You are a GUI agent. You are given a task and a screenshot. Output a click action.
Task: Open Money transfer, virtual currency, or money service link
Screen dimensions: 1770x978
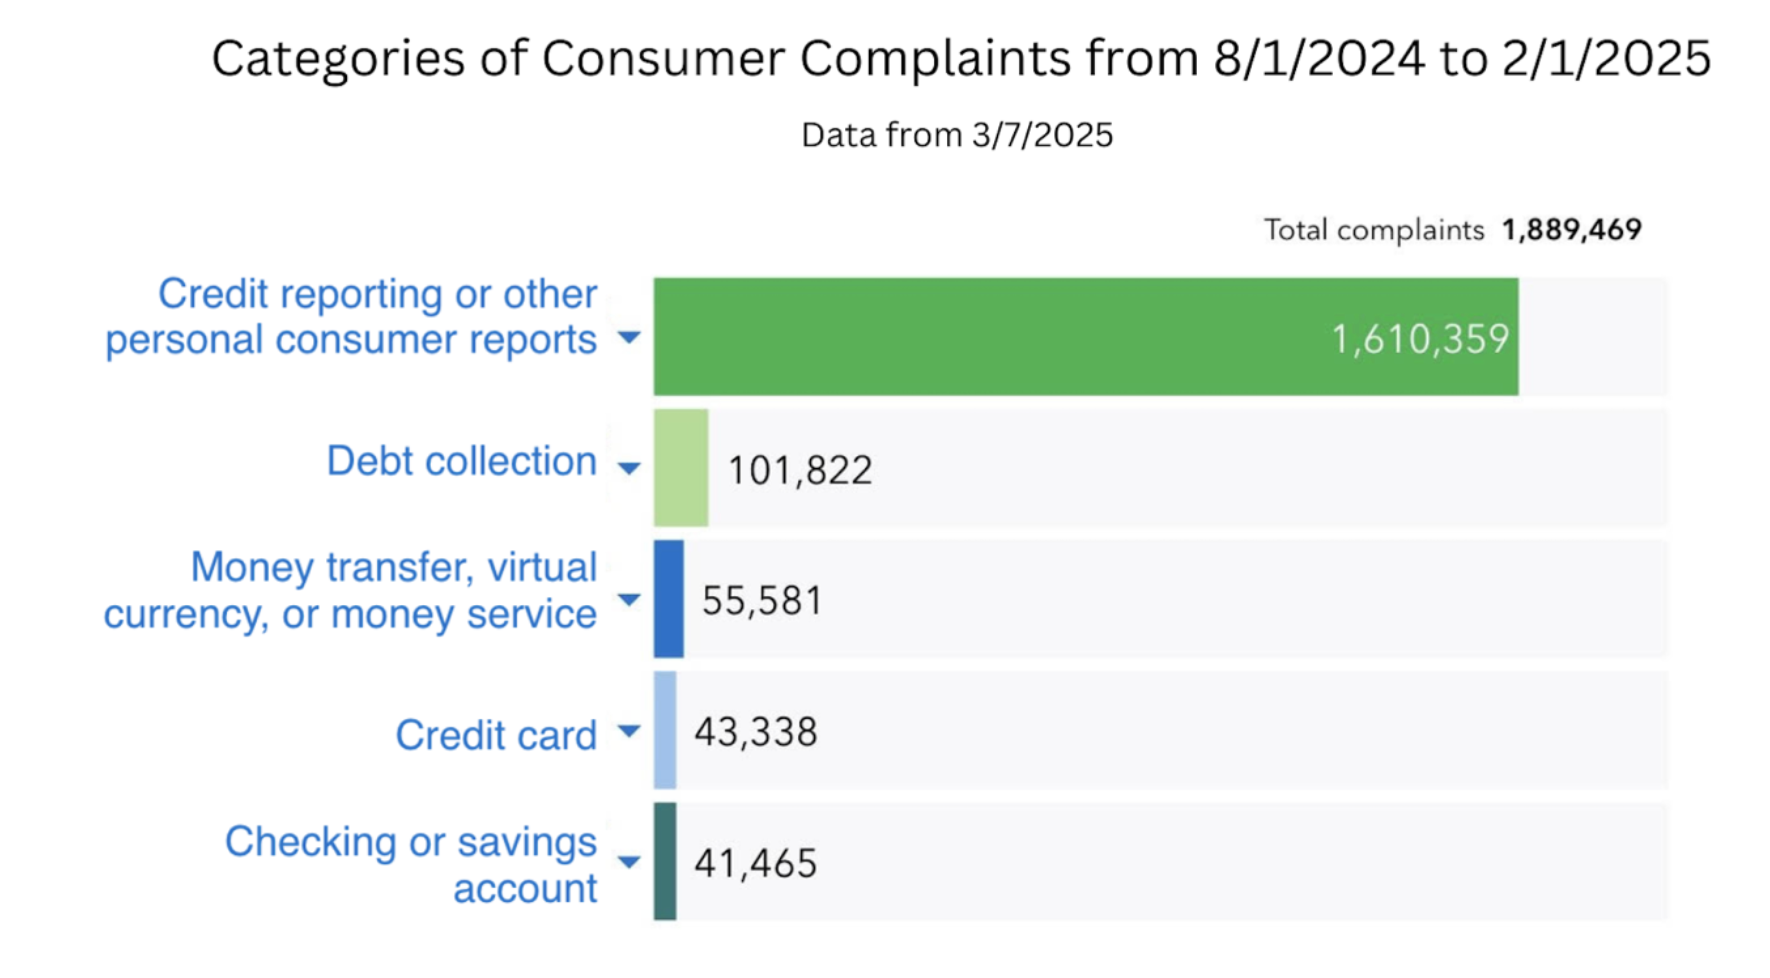[351, 590]
